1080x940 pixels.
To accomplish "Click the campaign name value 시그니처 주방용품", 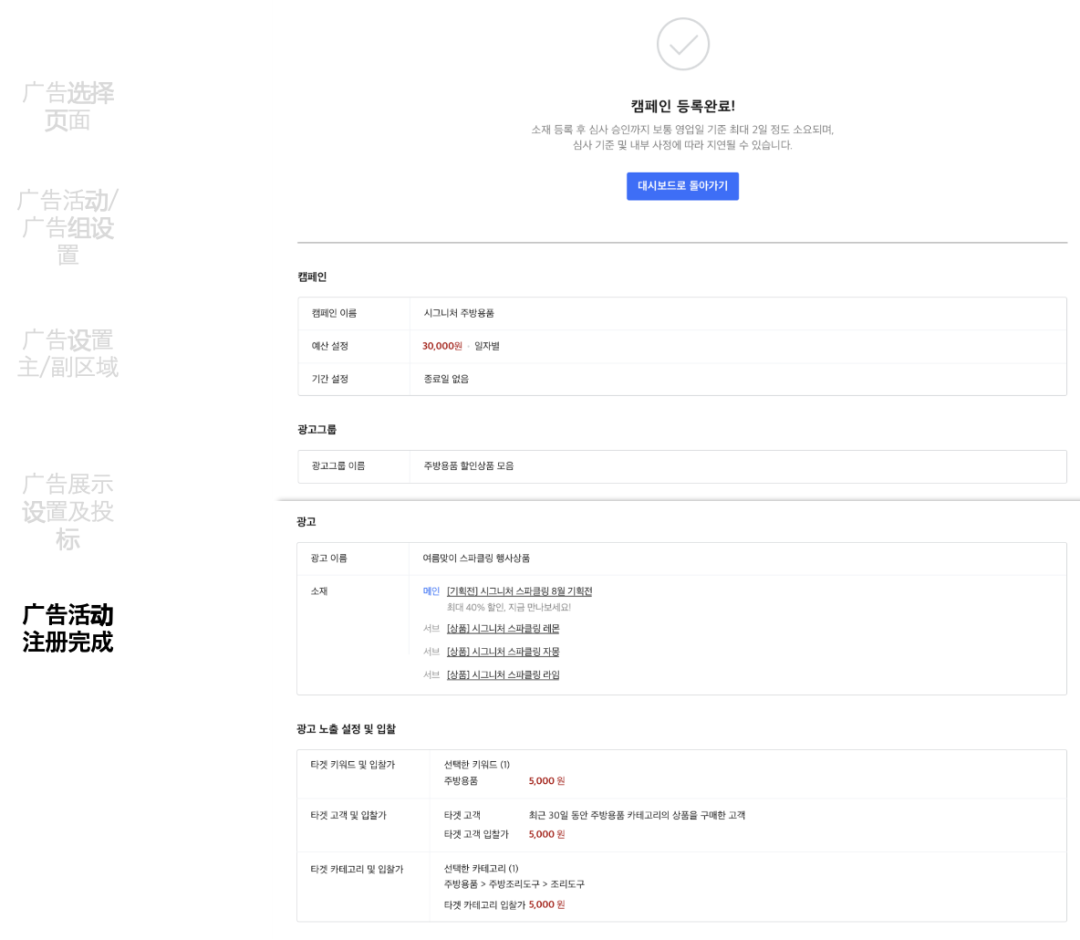I will tap(459, 313).
